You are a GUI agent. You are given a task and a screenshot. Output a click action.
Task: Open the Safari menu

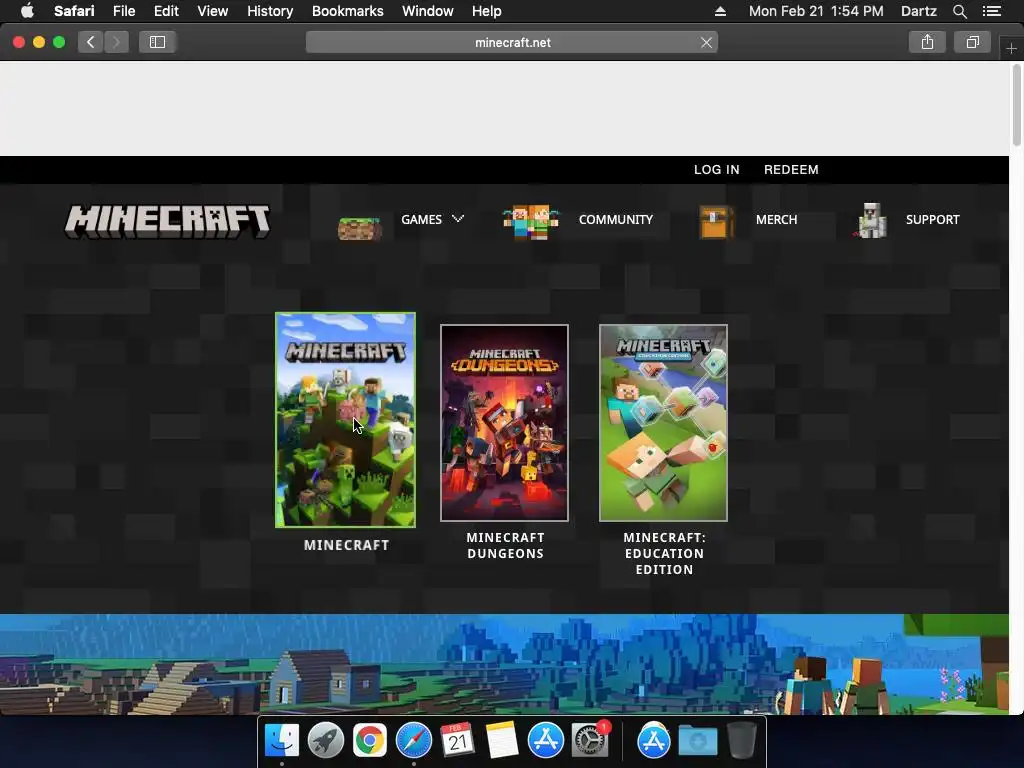coord(74,11)
